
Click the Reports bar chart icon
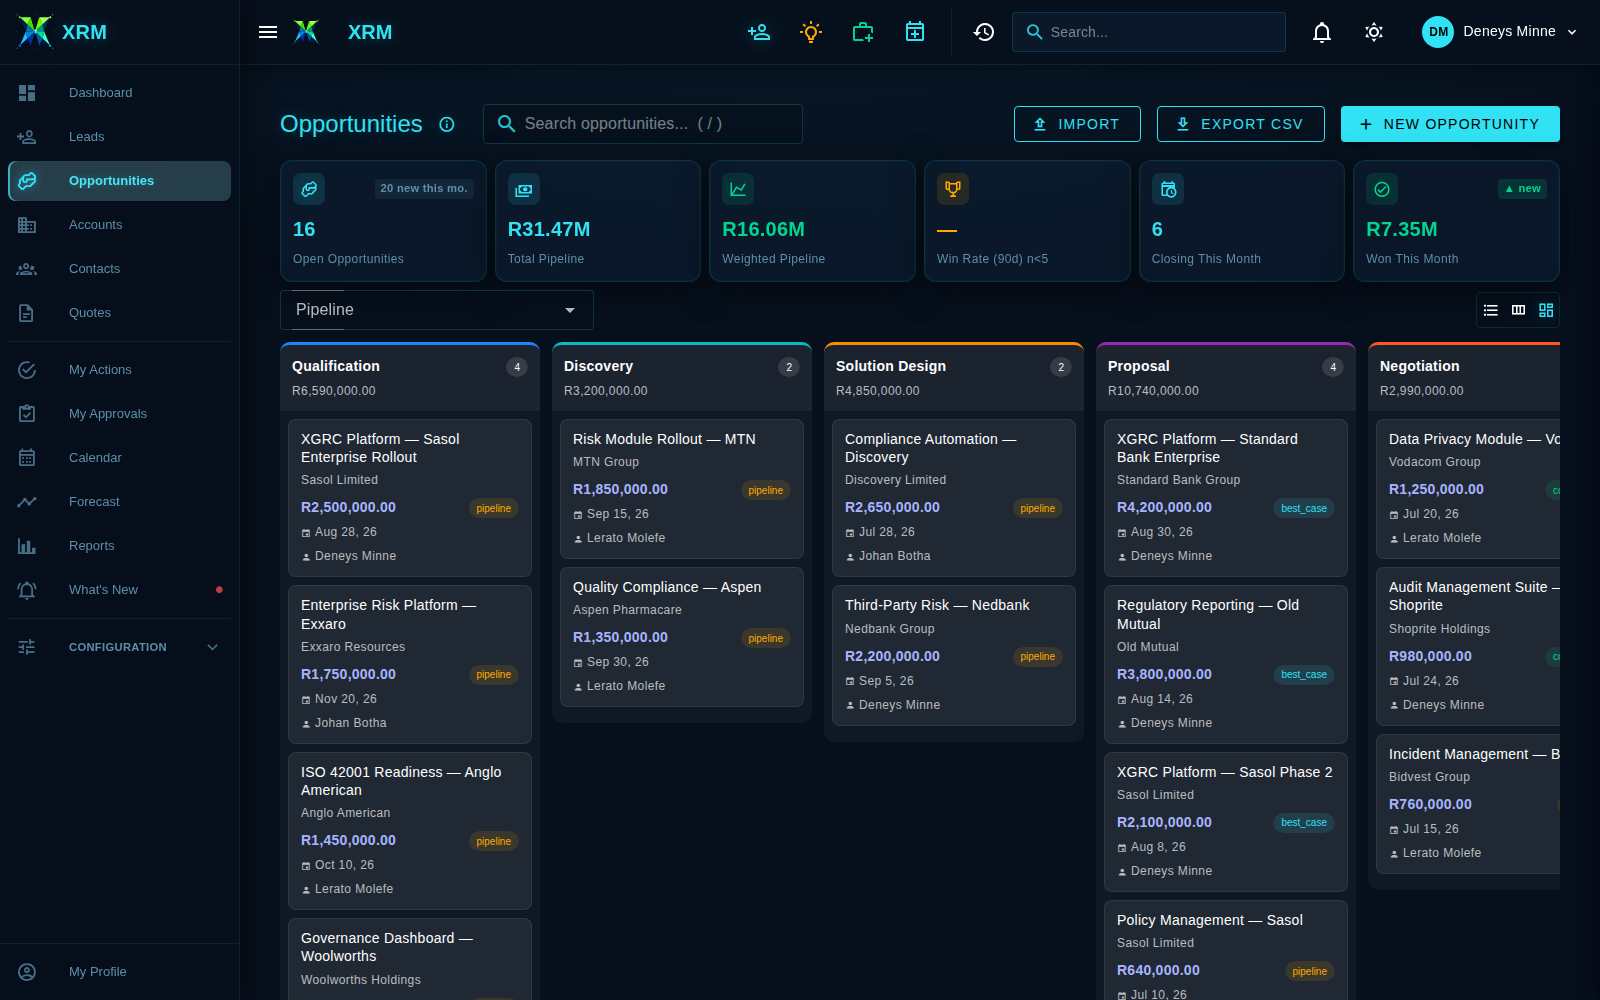[27, 546]
